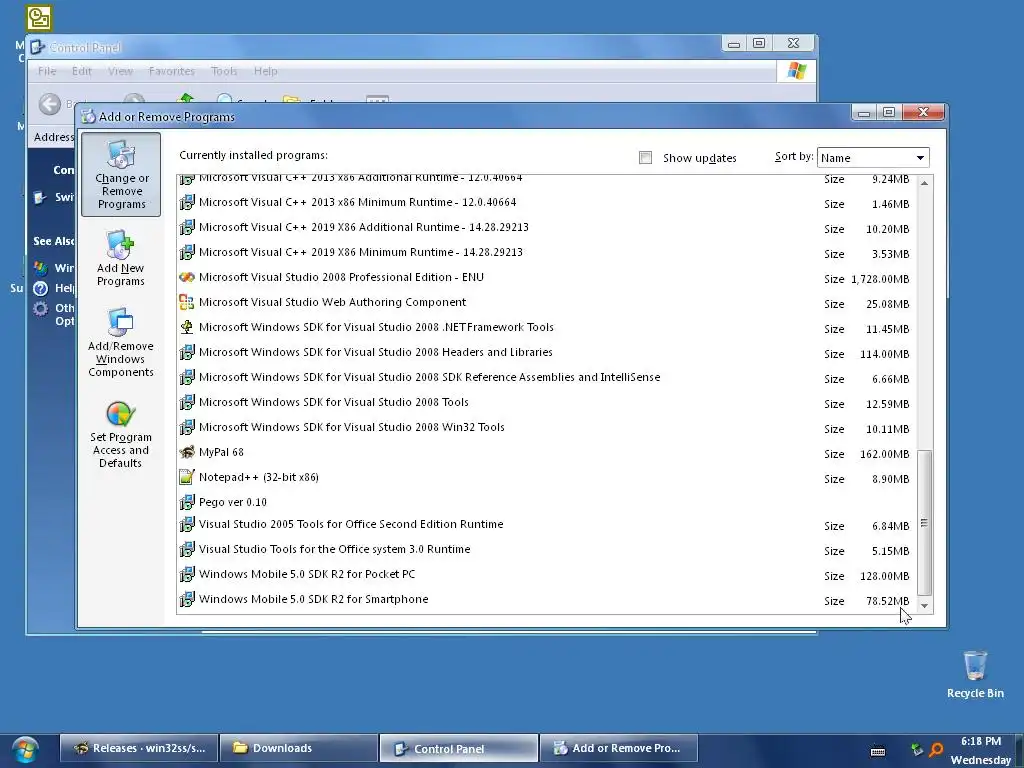Select Windows SDK Win32 Tools entry text

(351, 427)
